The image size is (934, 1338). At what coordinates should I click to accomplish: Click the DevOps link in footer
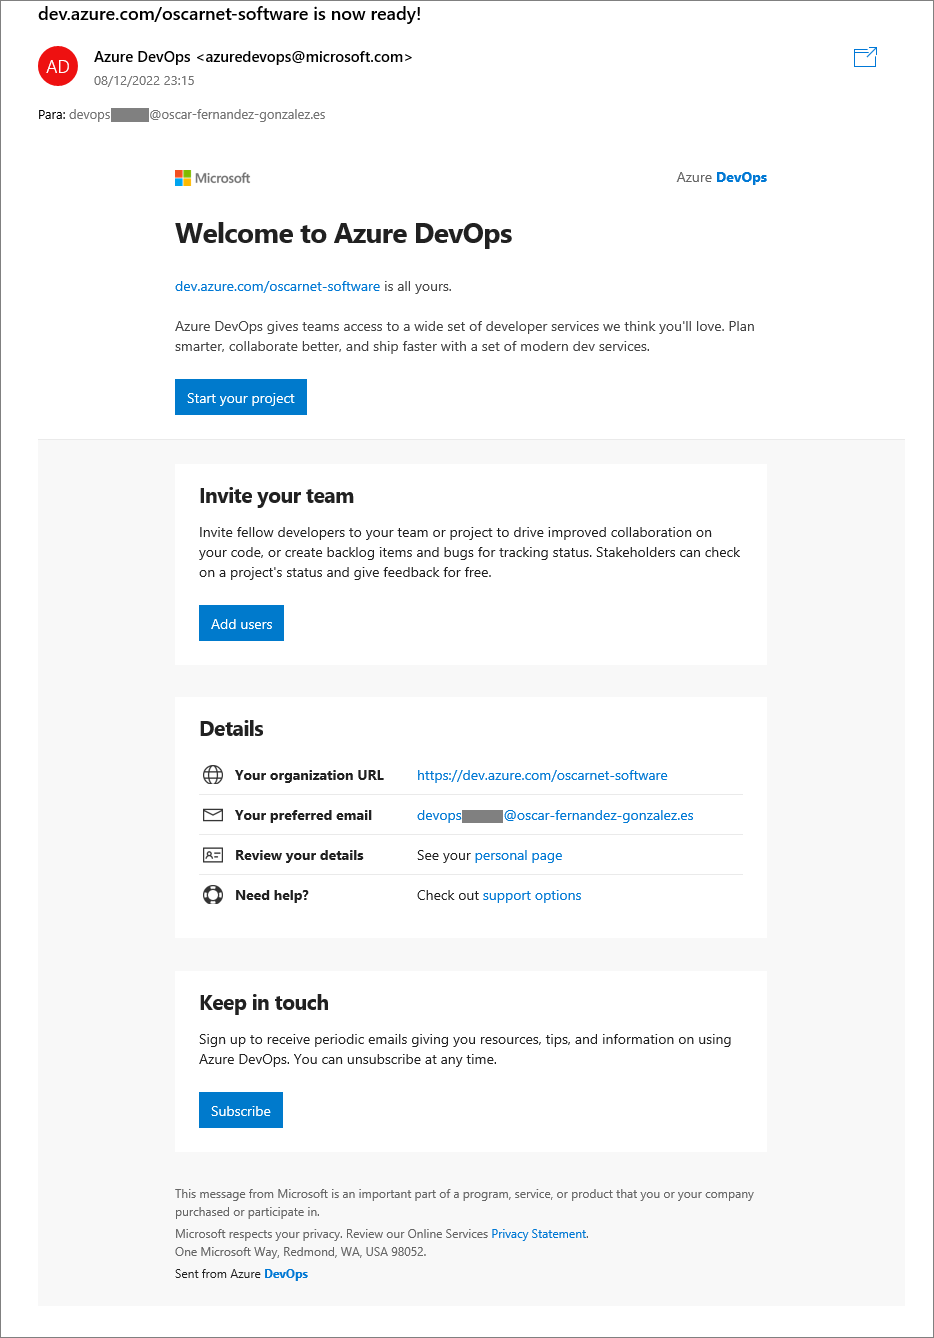point(286,1274)
